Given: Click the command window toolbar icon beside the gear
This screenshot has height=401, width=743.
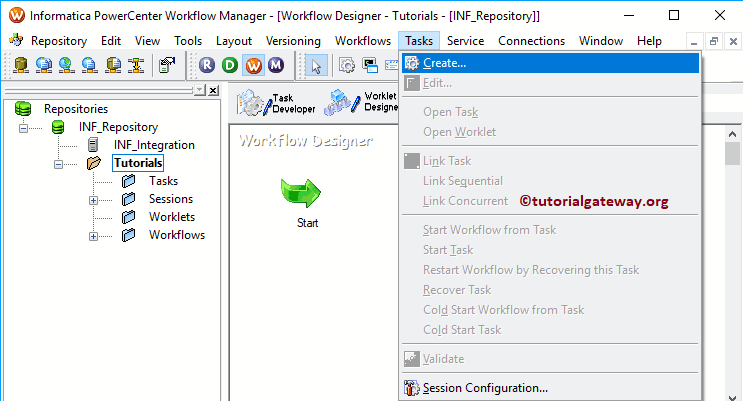Looking at the screenshot, I should point(370,65).
